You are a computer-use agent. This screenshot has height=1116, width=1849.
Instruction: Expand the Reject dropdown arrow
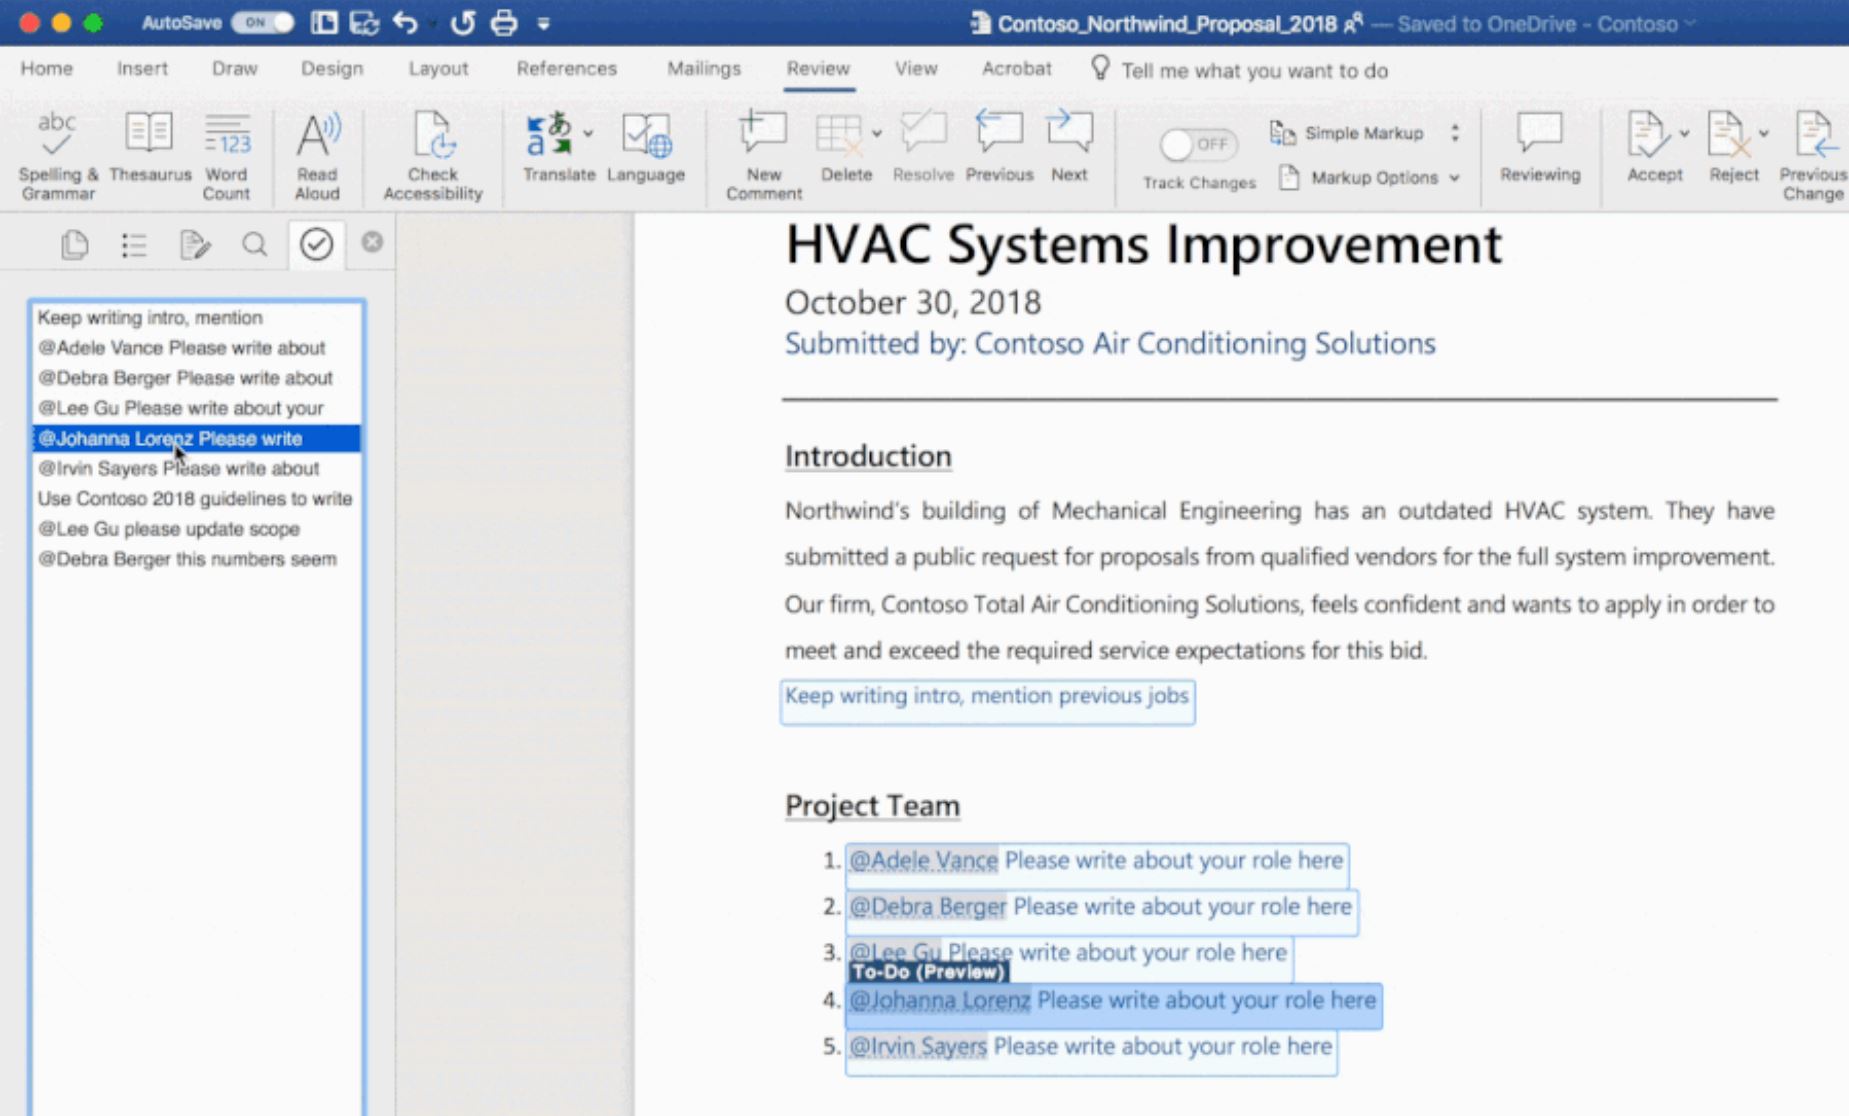tap(1763, 133)
